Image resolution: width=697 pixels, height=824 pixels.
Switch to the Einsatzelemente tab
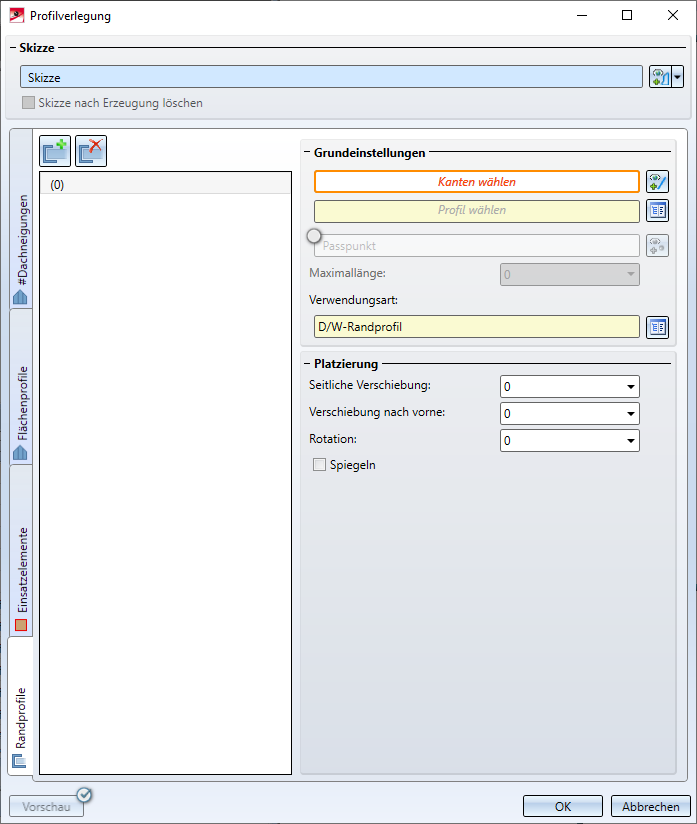[x=21, y=551]
